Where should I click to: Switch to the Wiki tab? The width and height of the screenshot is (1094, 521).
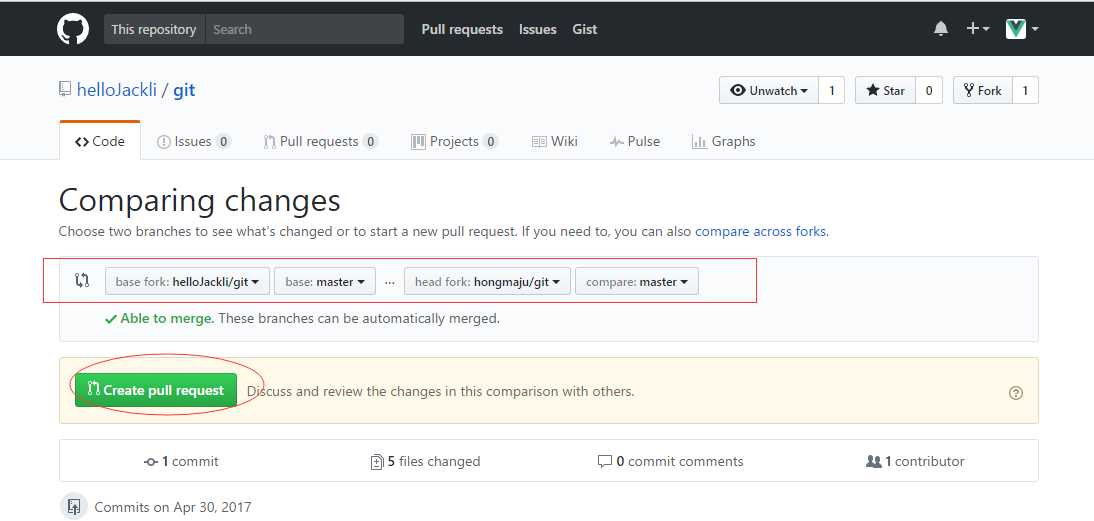[x=554, y=141]
